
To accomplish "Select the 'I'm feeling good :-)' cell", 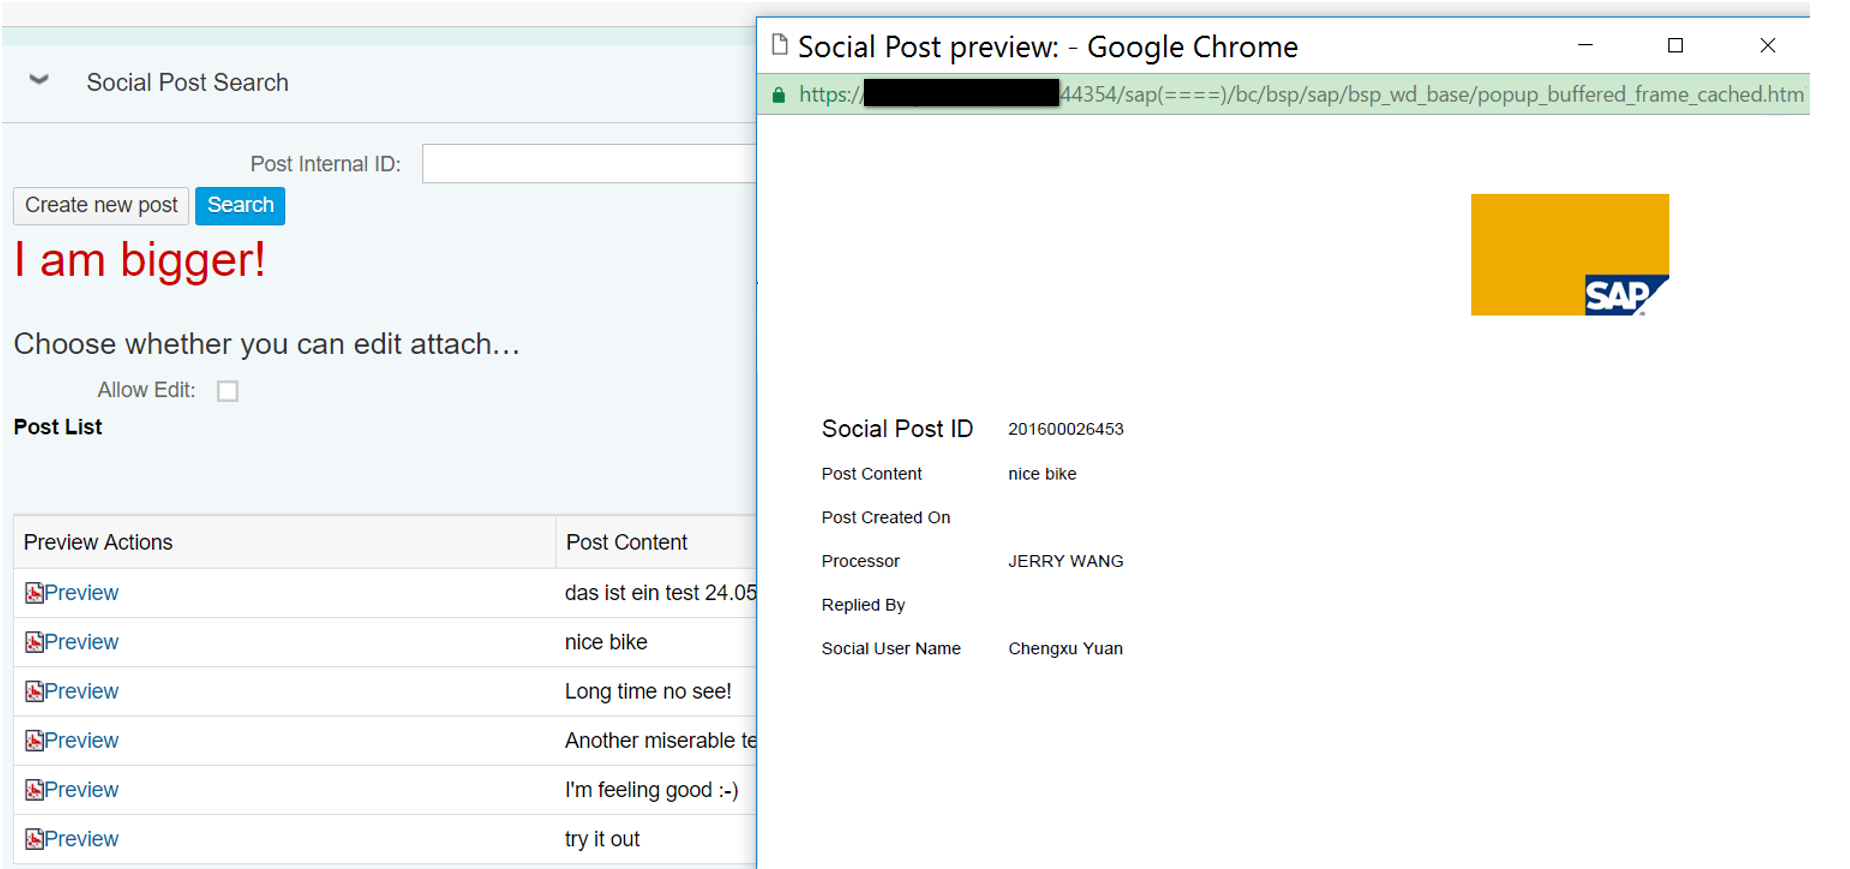I will click(x=656, y=790).
